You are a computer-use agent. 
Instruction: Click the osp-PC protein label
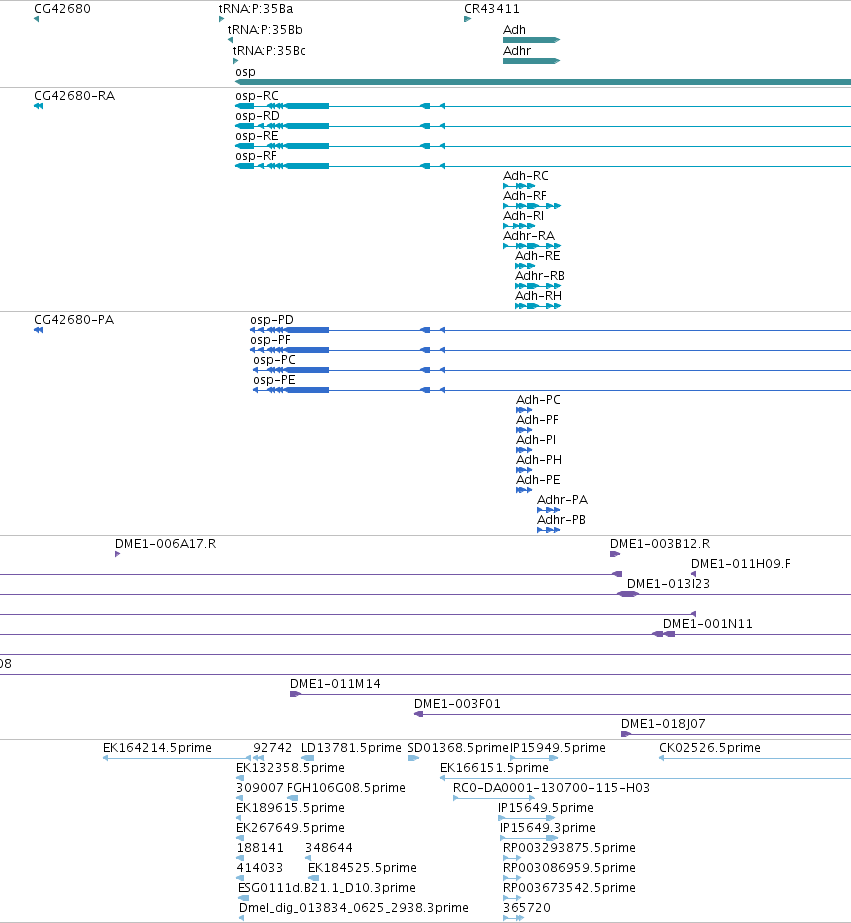point(275,360)
